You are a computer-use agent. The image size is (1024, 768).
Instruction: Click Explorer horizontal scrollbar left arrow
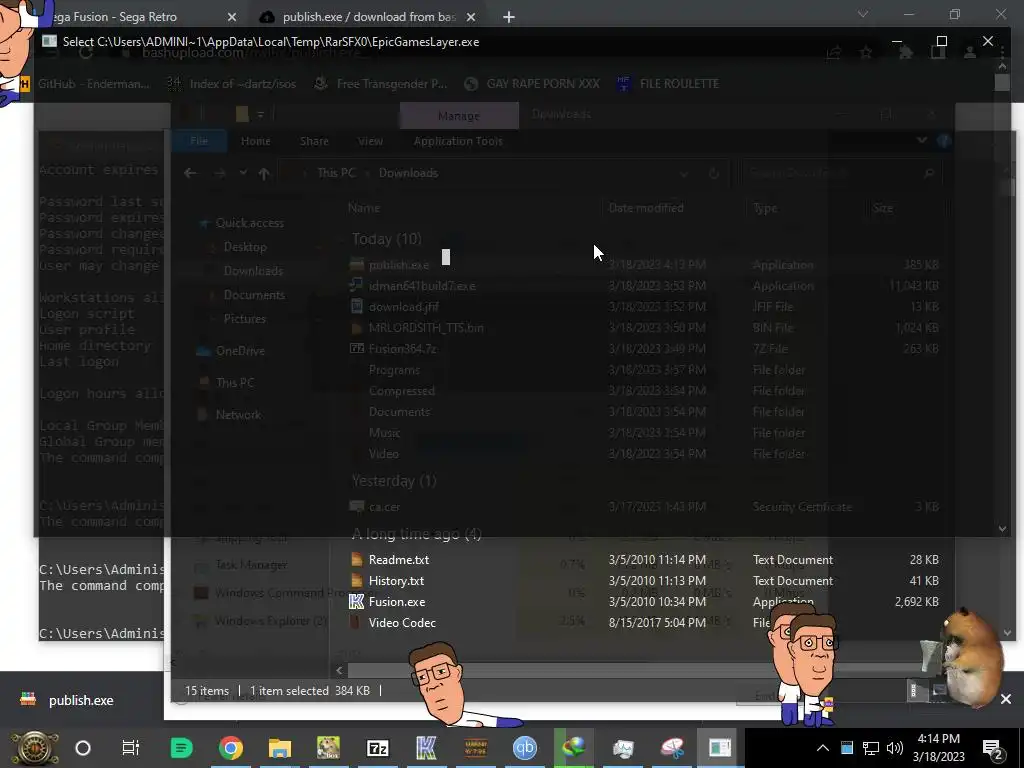[x=339, y=670]
